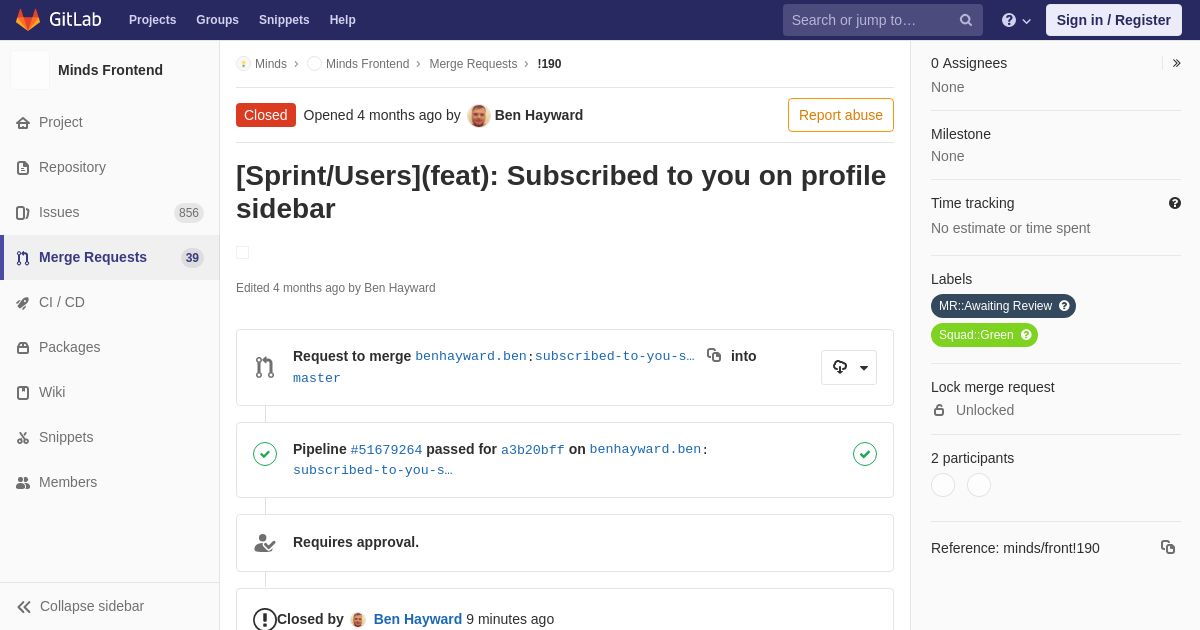1200x630 pixels.
Task: Click Merge Requests breadcrumb link
Action: (473, 64)
